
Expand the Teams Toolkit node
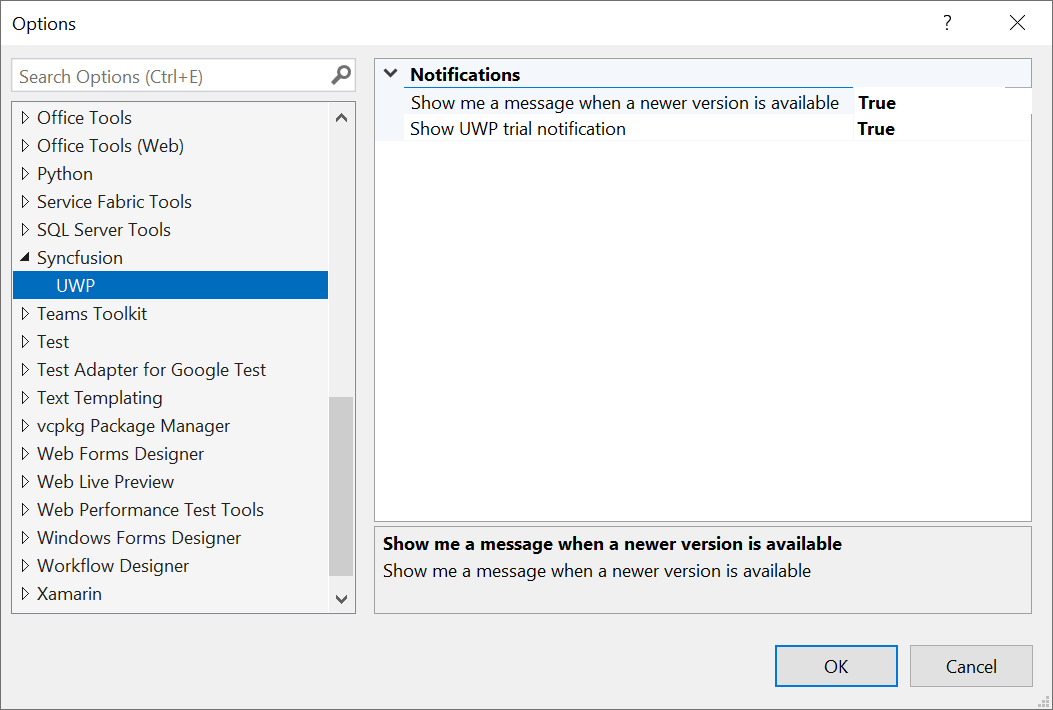(x=24, y=313)
